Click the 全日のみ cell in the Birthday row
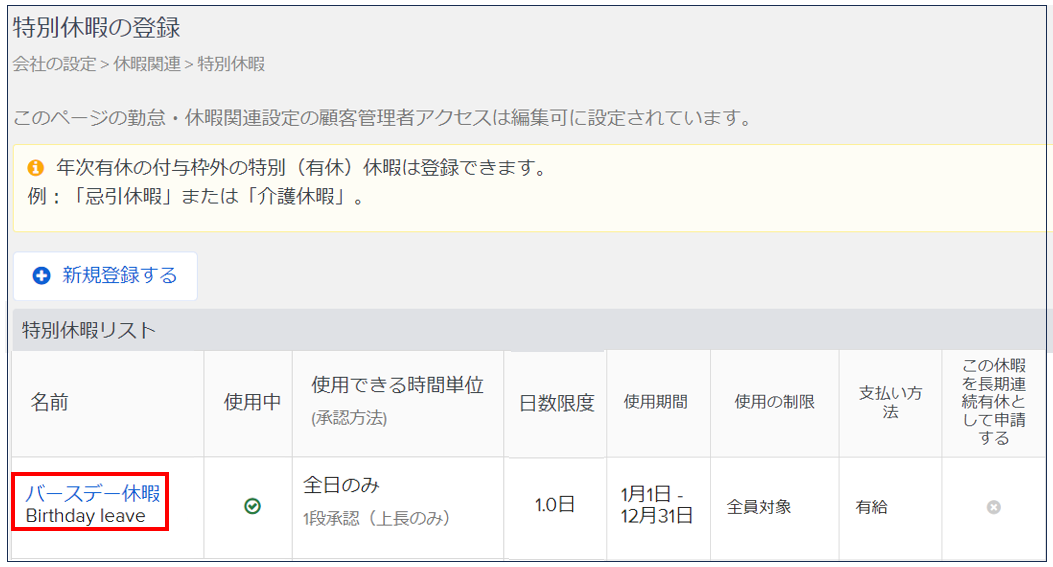The height and width of the screenshot is (567, 1053). [x=341, y=486]
